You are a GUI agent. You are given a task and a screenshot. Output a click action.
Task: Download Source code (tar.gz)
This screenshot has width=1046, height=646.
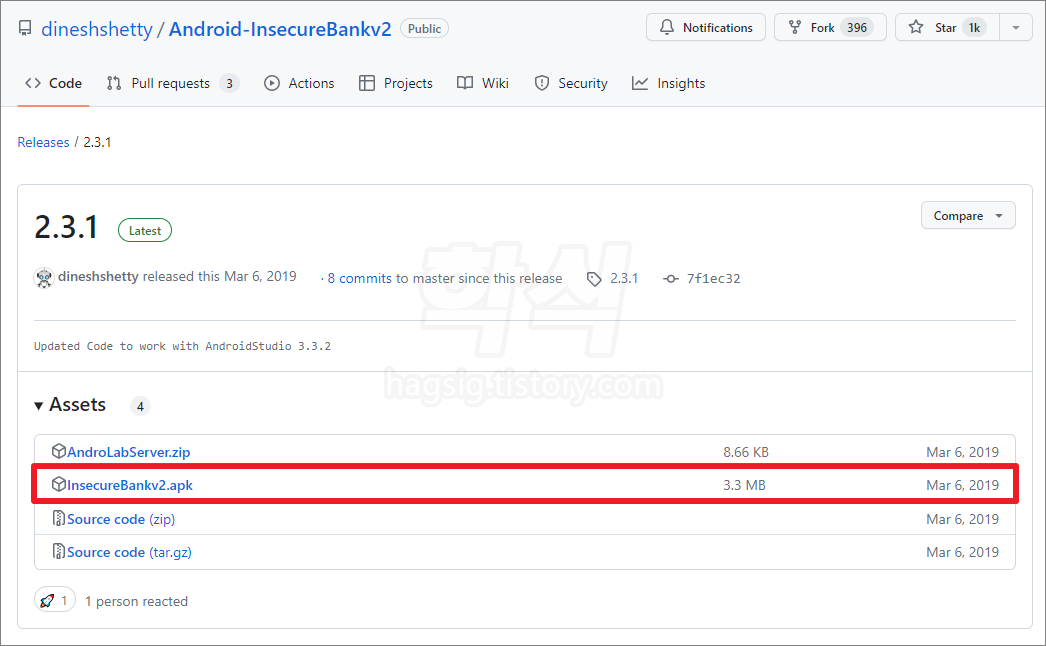tap(129, 553)
